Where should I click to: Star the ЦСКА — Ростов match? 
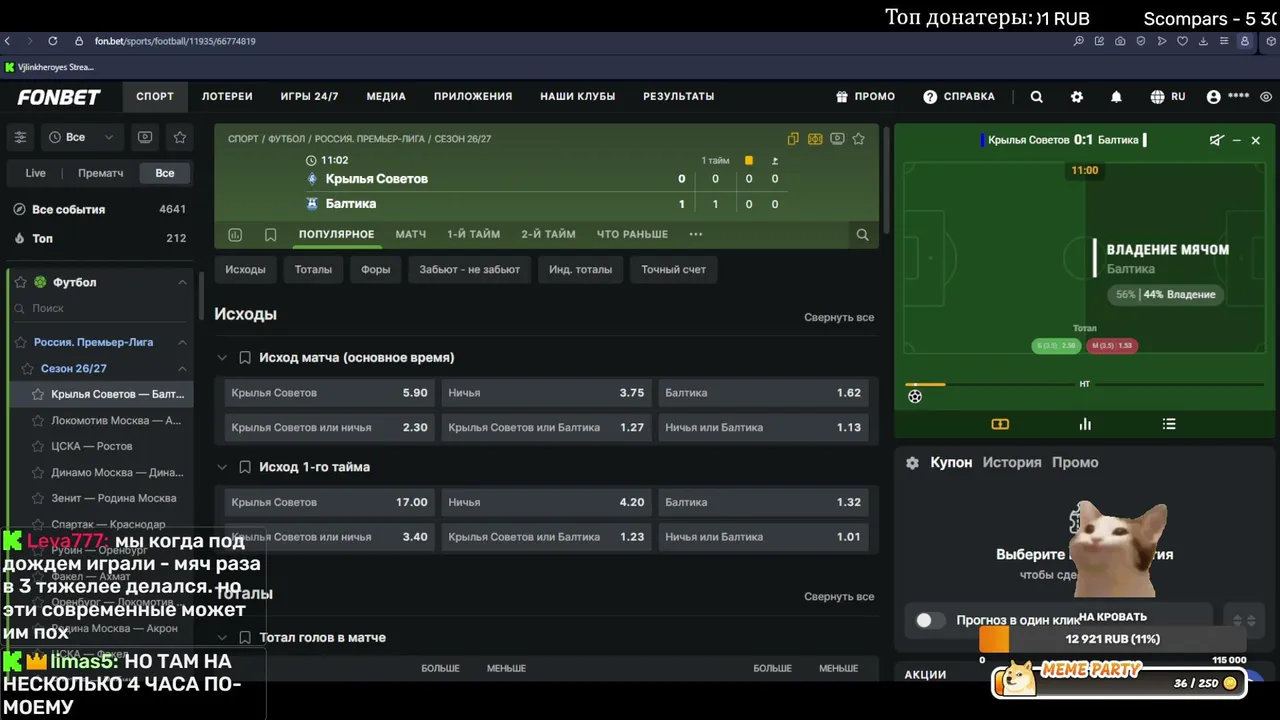coord(38,446)
